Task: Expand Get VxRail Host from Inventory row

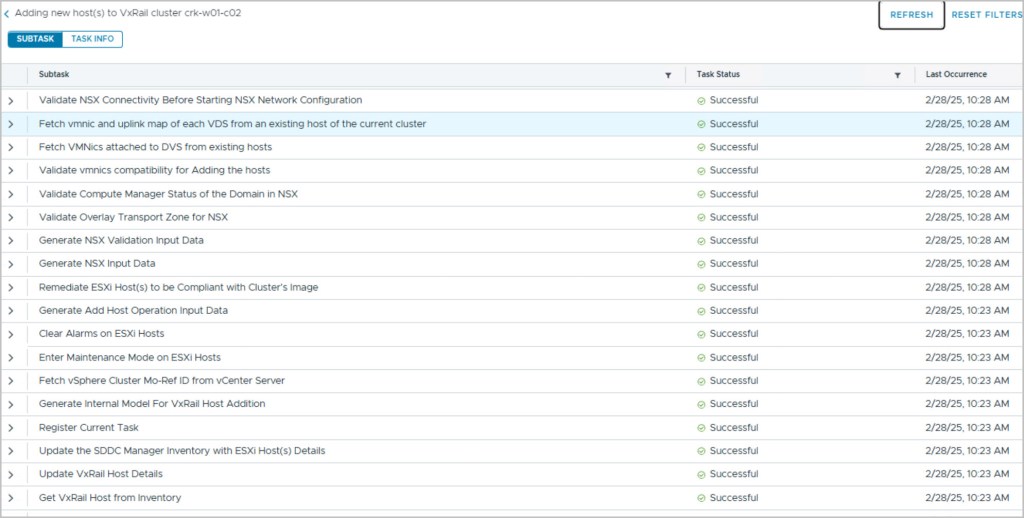Action: 12,498
